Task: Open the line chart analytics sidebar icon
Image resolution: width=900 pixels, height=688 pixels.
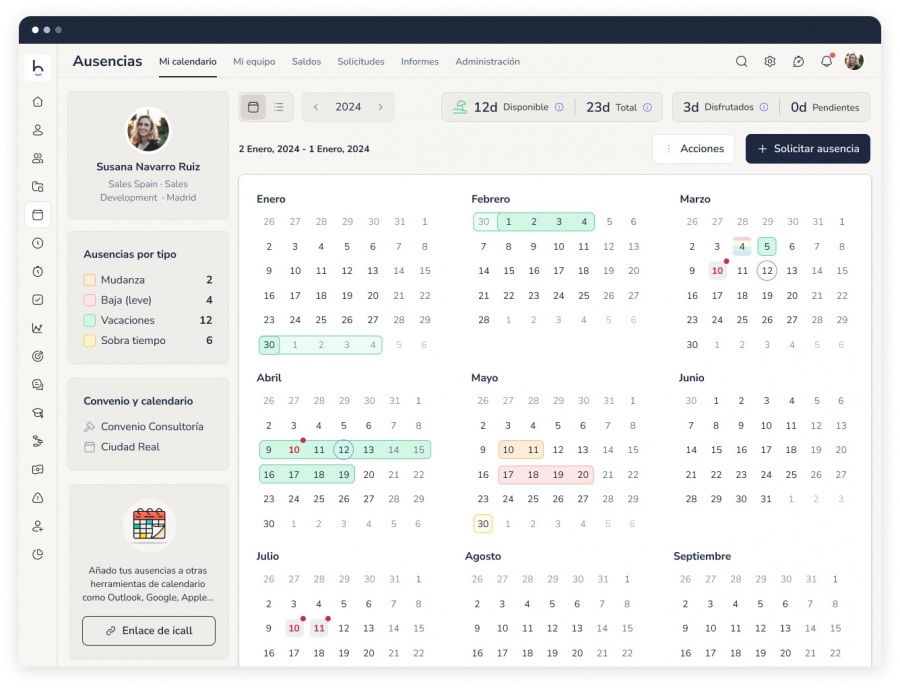Action: pos(38,328)
